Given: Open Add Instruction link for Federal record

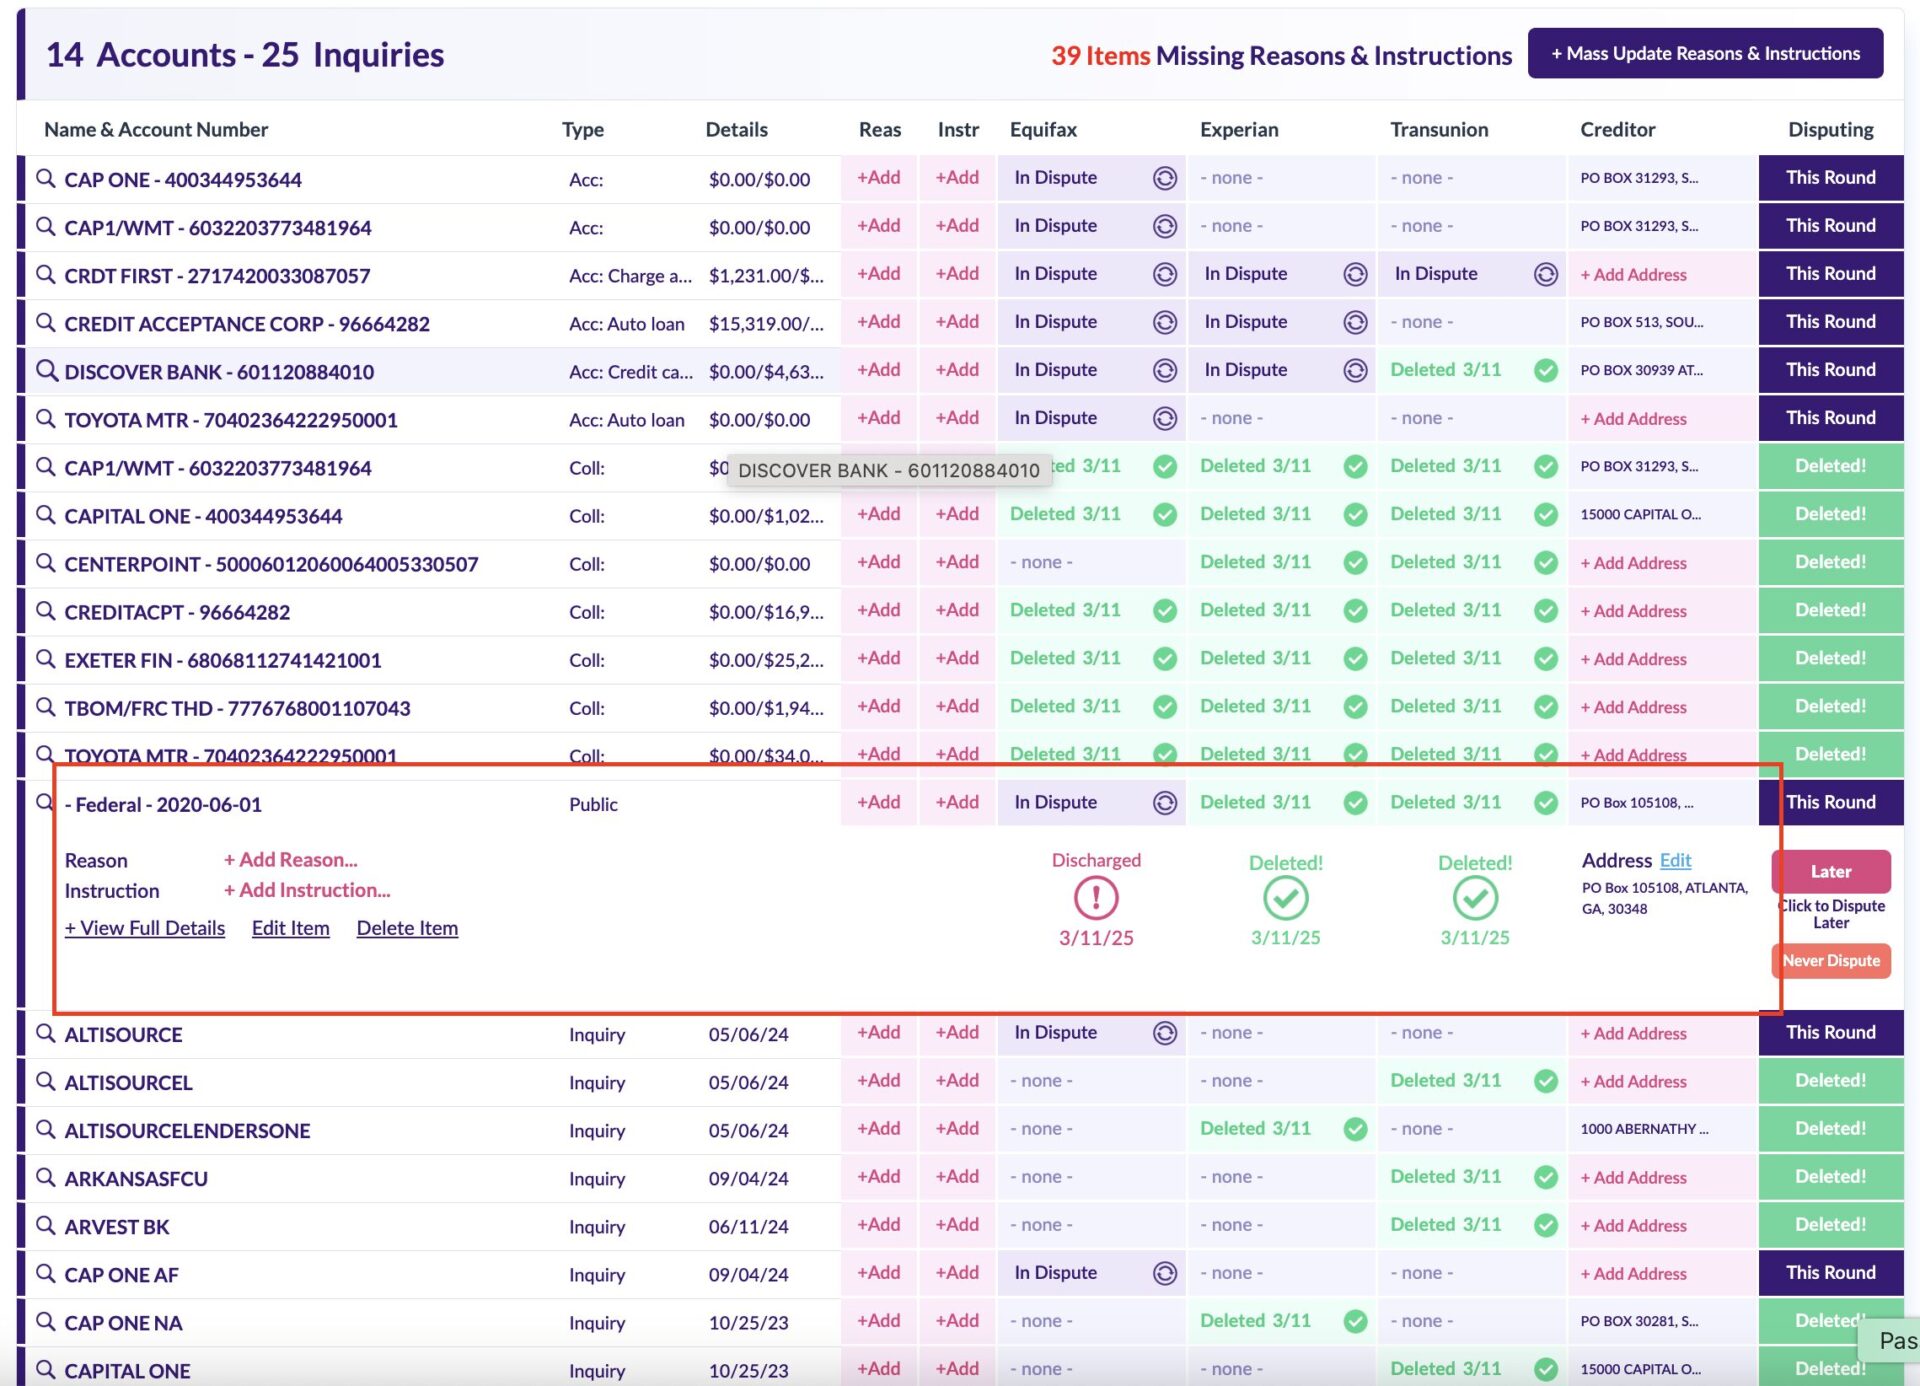Looking at the screenshot, I should pyautogui.click(x=307, y=890).
